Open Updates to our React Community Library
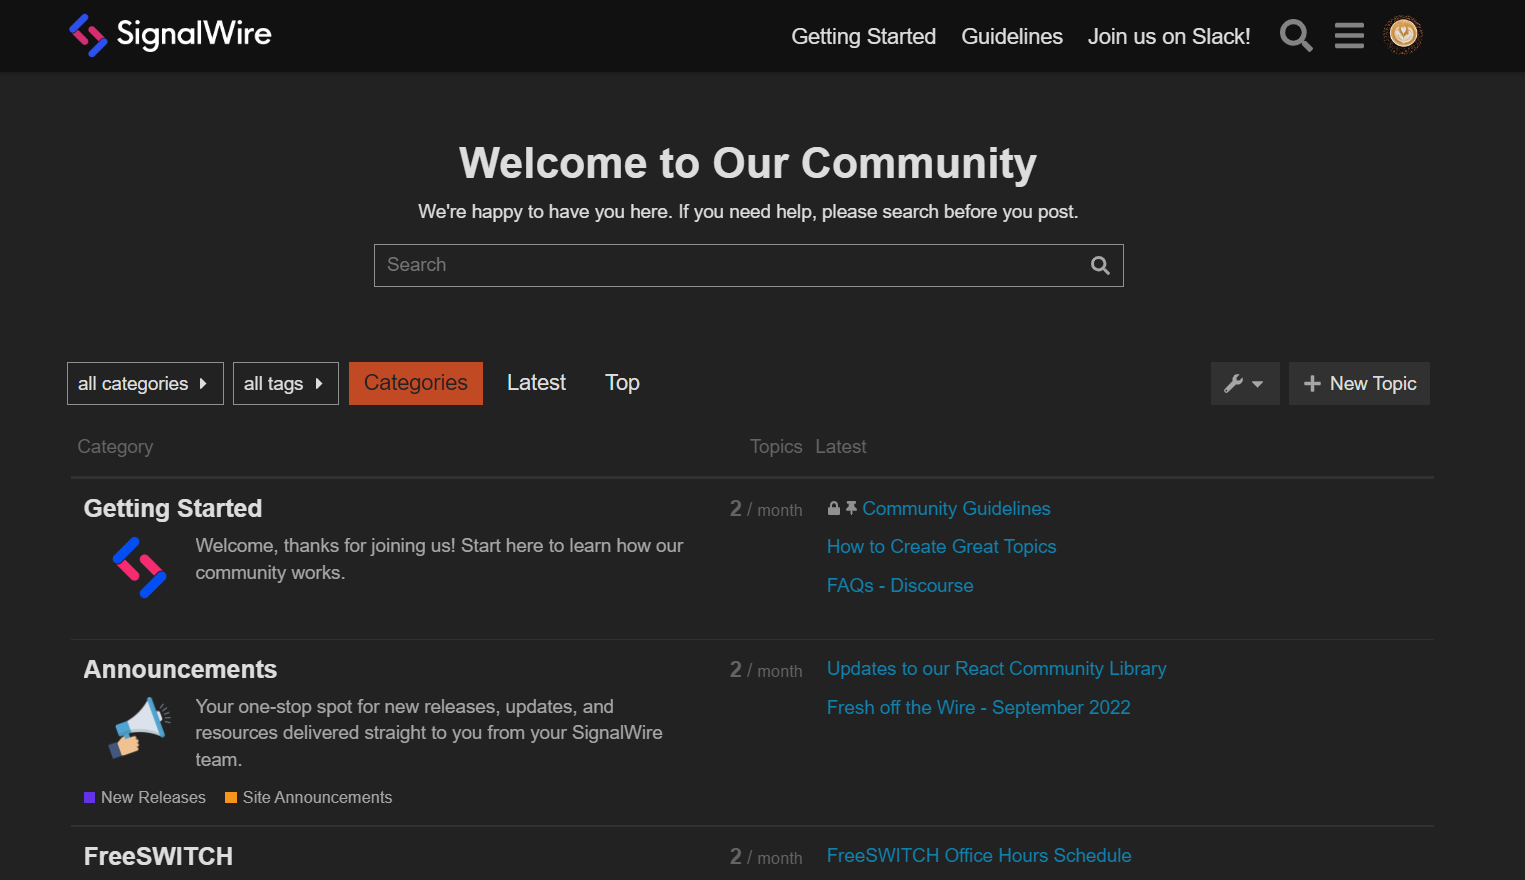The height and width of the screenshot is (880, 1525). [x=996, y=669]
